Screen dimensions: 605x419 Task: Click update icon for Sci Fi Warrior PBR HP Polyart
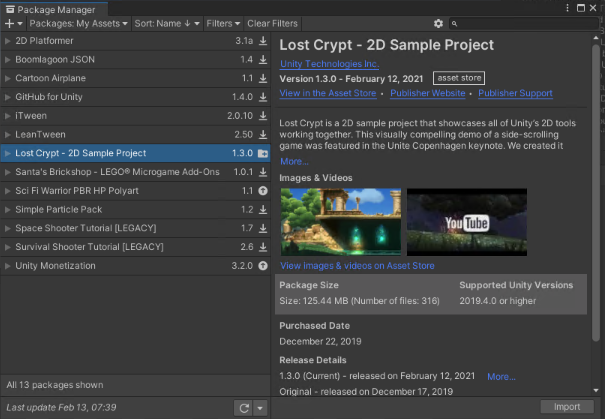(263, 191)
